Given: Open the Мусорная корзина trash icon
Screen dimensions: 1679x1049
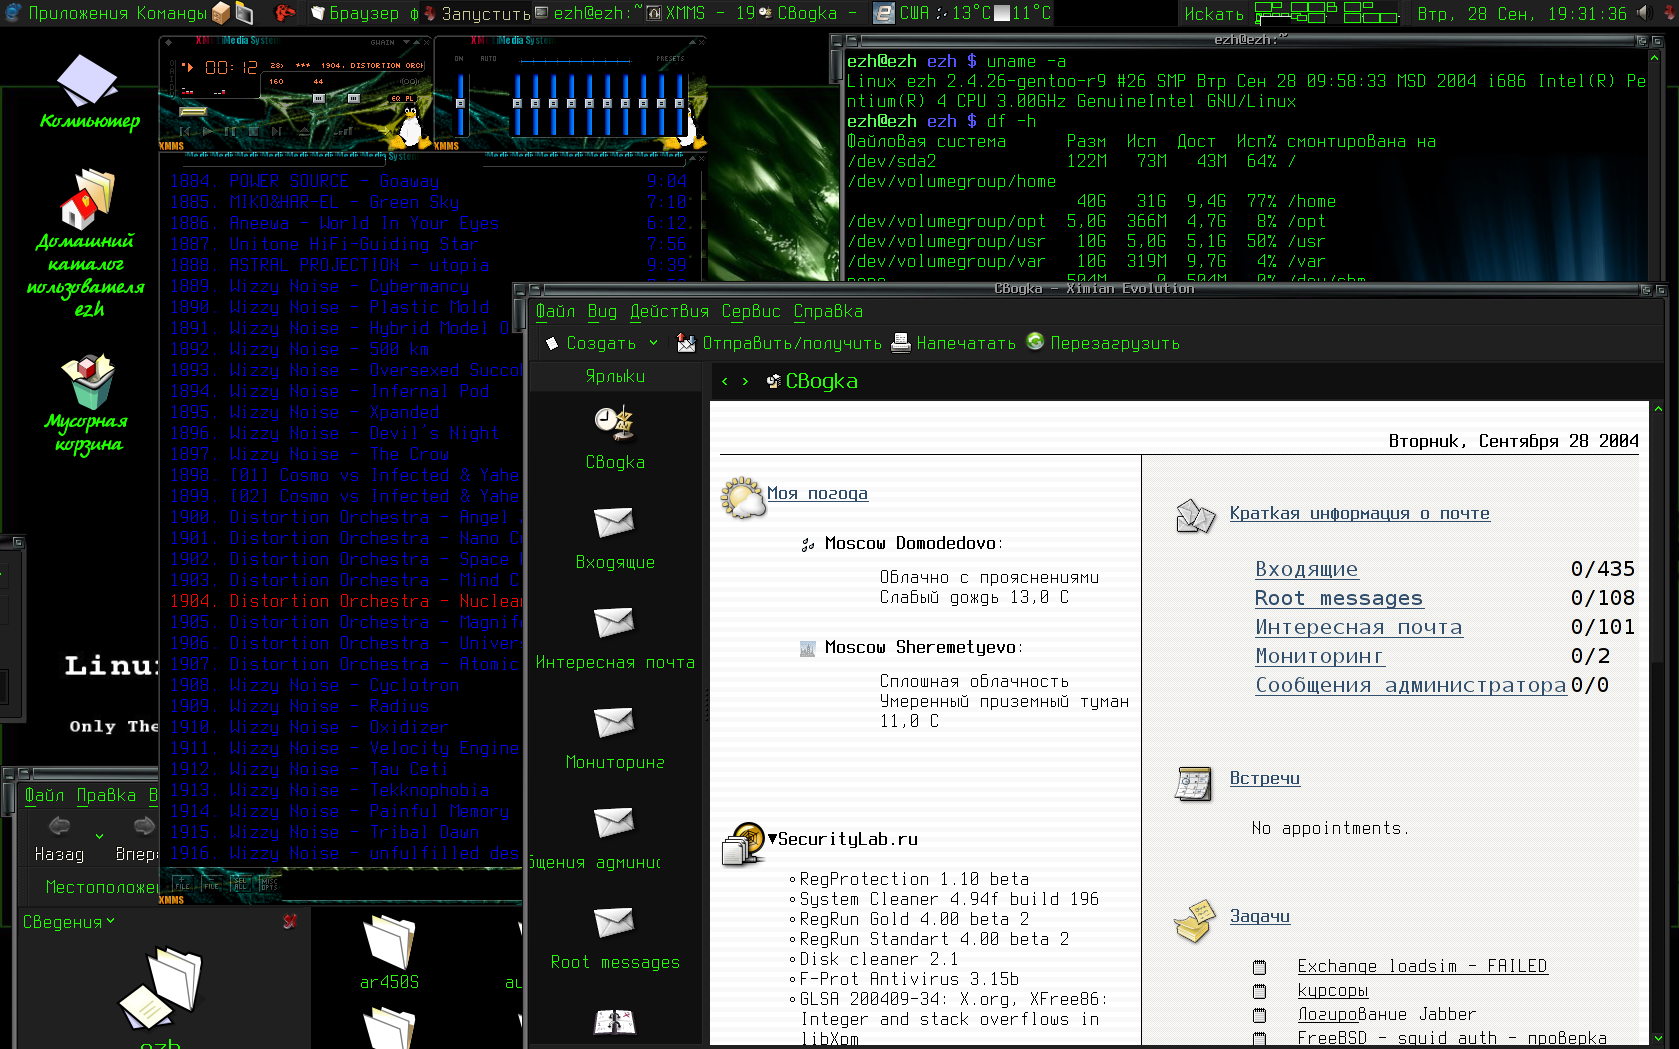Looking at the screenshot, I should [x=88, y=380].
